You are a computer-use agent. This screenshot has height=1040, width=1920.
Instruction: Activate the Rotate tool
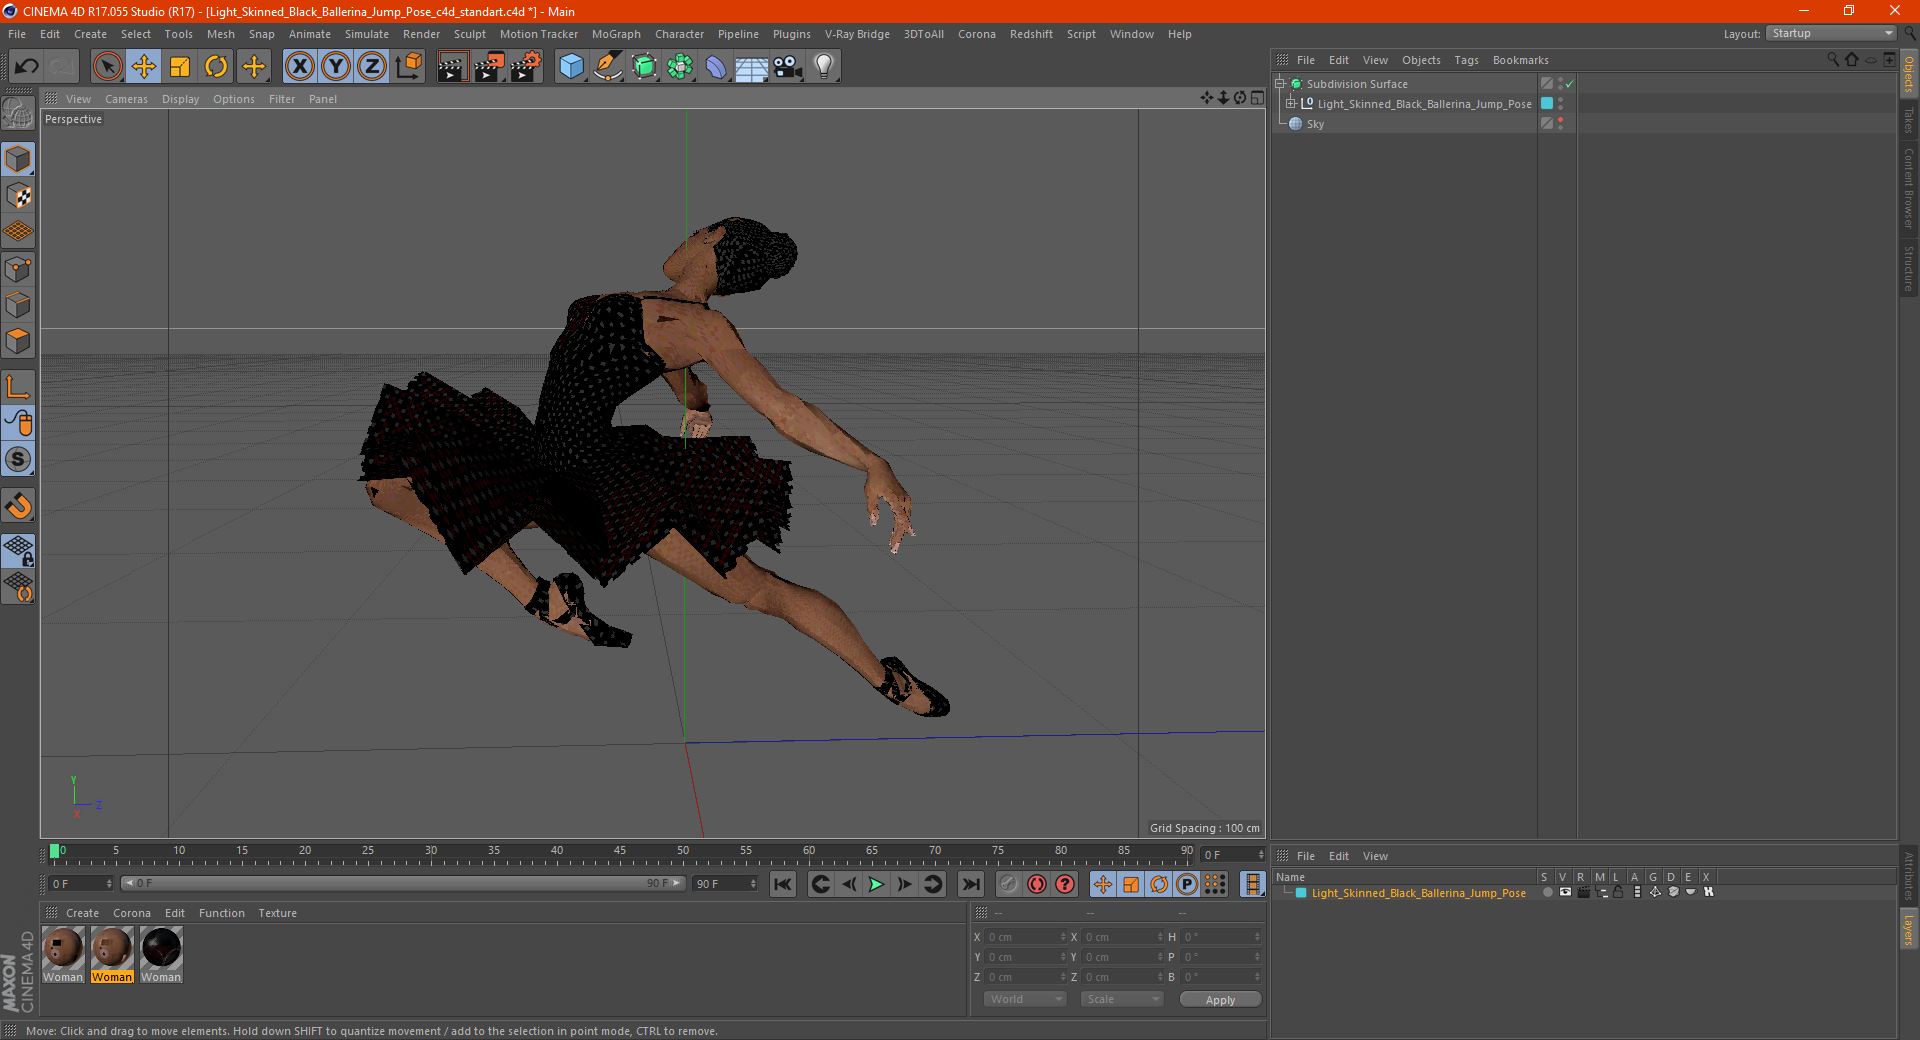pos(216,67)
